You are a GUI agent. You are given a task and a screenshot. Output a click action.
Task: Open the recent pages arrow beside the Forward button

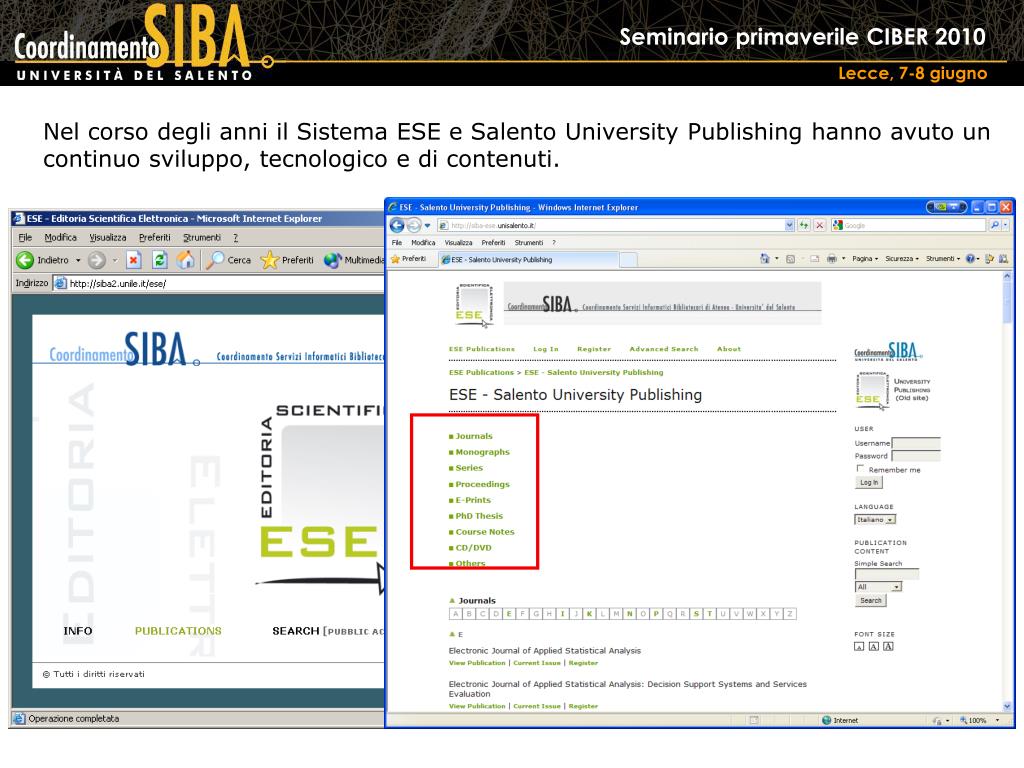click(x=428, y=225)
